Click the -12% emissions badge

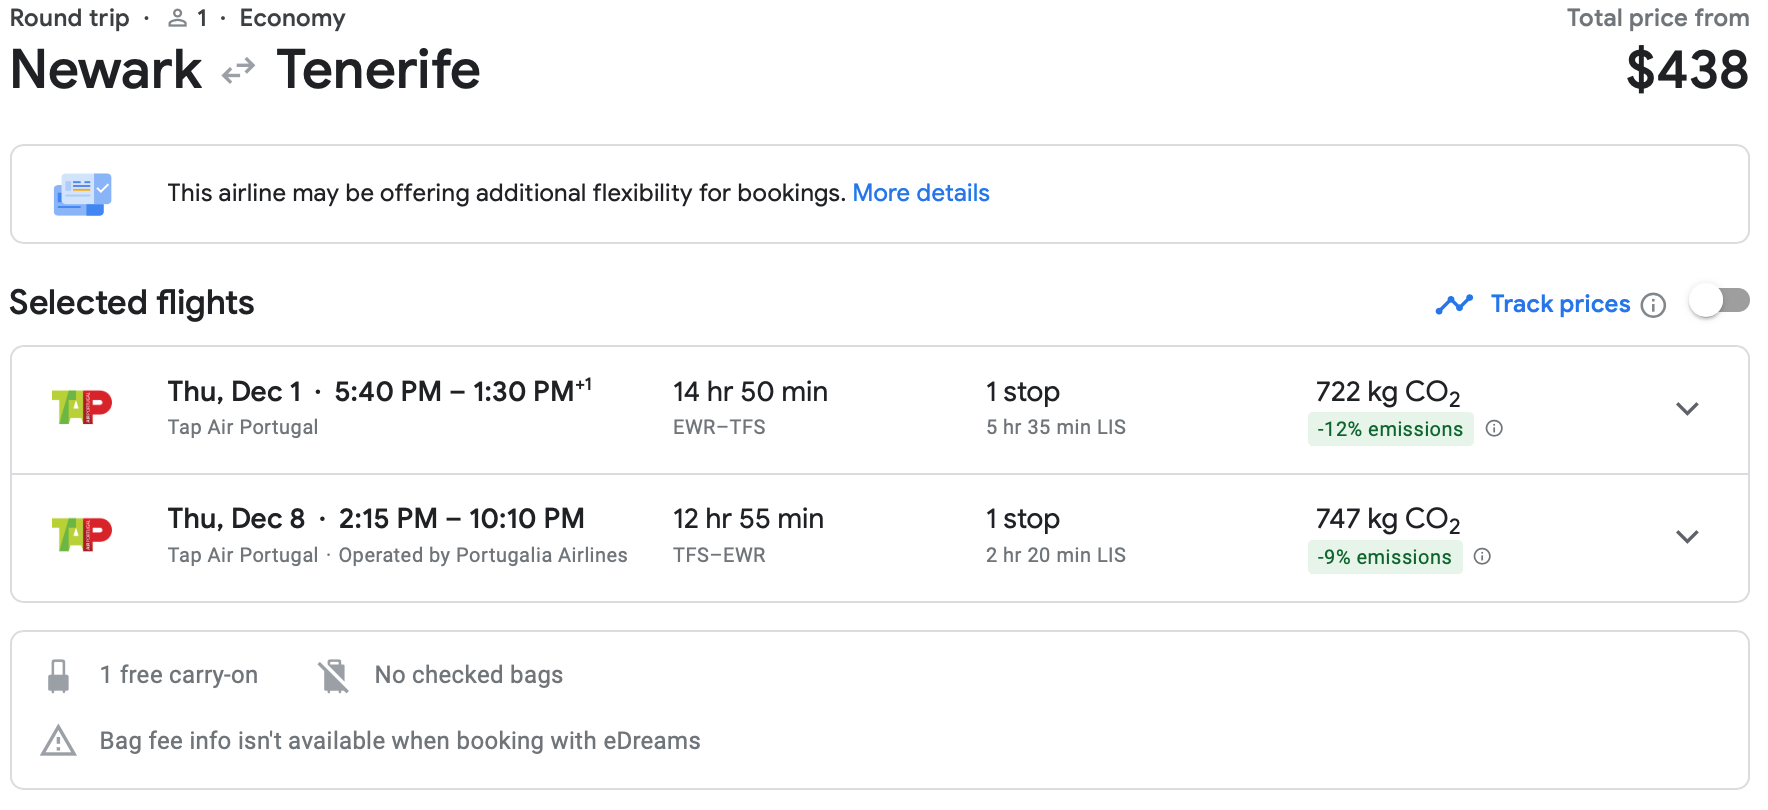pyautogui.click(x=1389, y=429)
